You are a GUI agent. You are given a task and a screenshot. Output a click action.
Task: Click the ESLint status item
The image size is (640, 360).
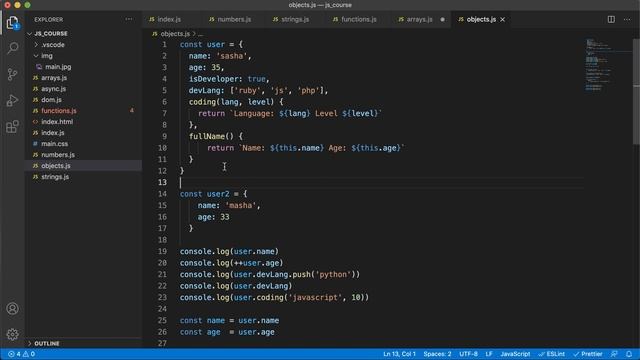click(551, 354)
